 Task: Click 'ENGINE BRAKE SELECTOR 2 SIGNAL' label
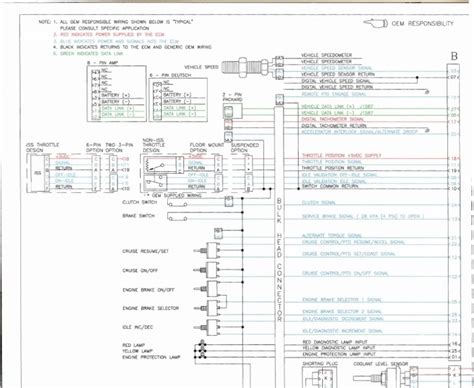click(342, 312)
